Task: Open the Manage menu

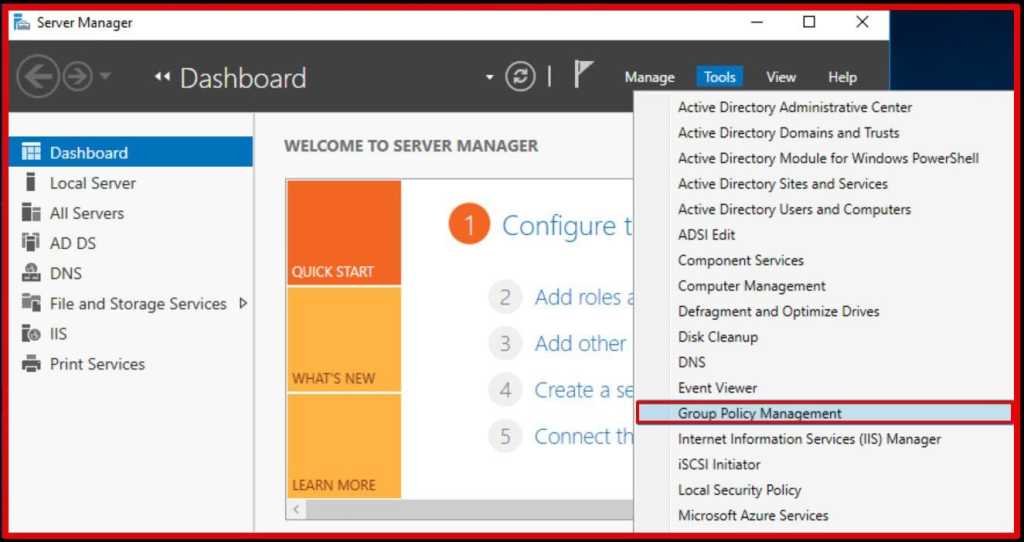Action: click(x=649, y=77)
